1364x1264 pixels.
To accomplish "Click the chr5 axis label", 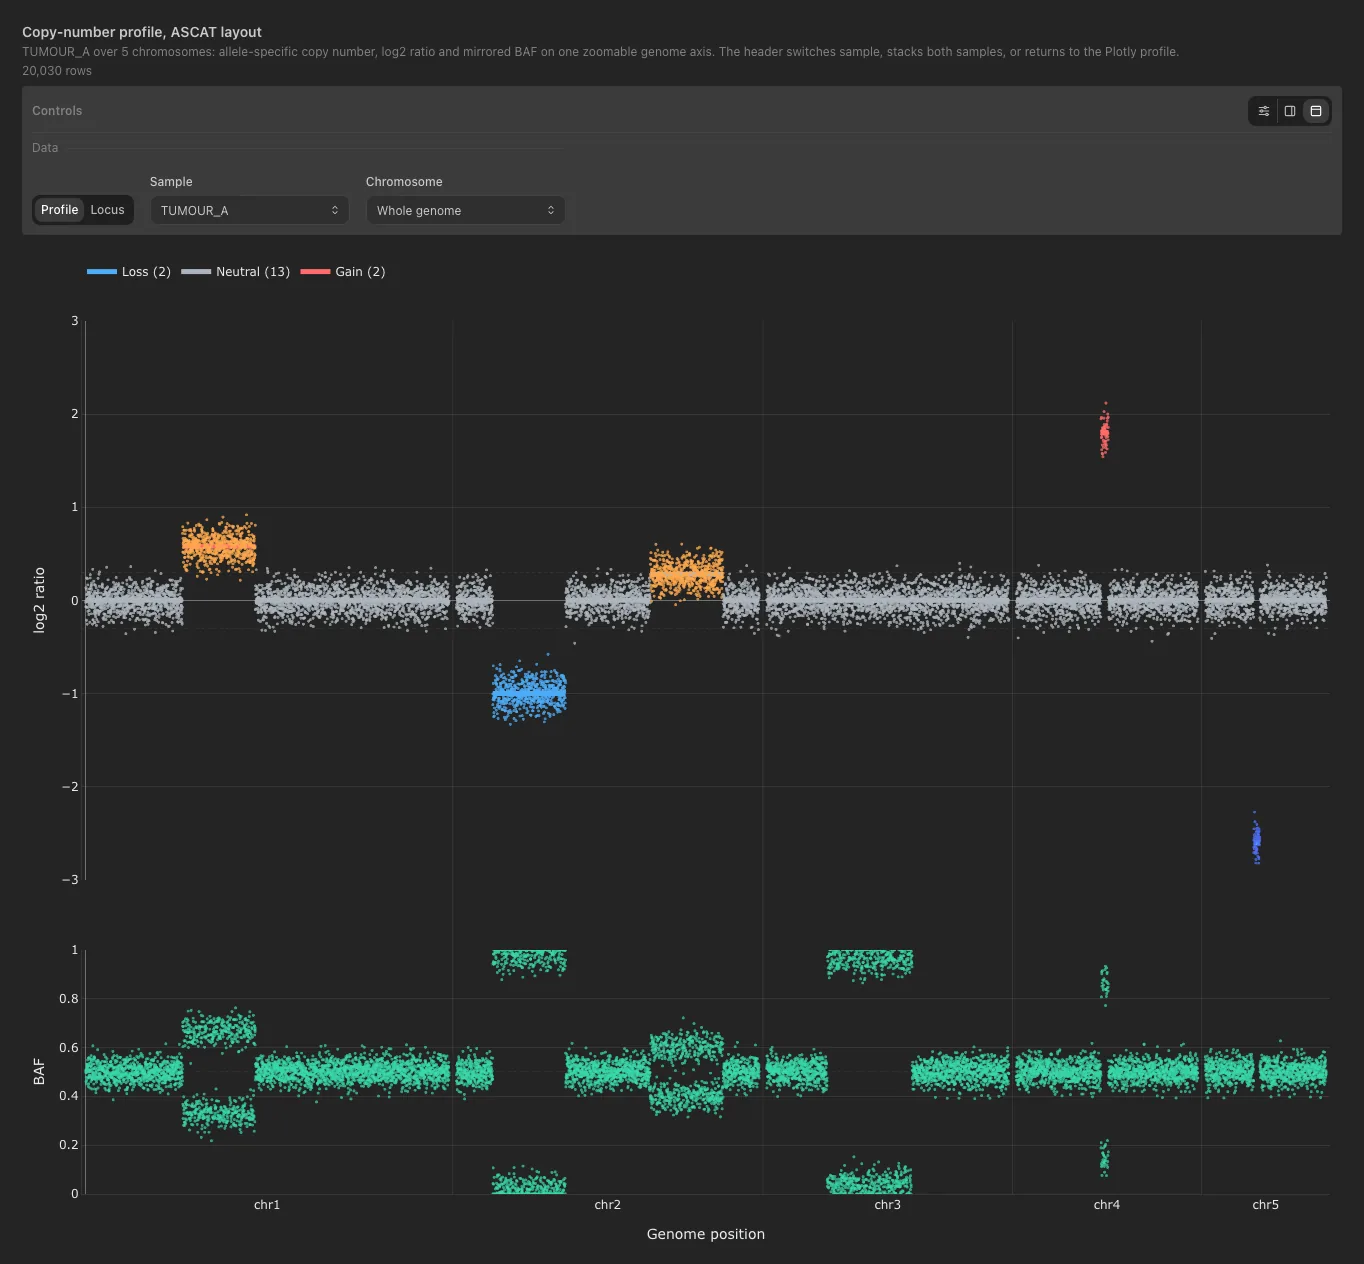I will [1266, 1205].
